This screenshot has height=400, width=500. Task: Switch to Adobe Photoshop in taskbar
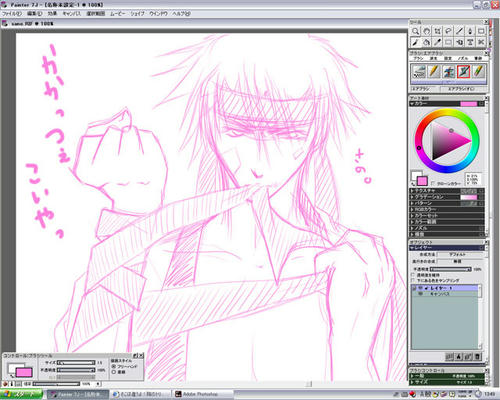pos(202,394)
